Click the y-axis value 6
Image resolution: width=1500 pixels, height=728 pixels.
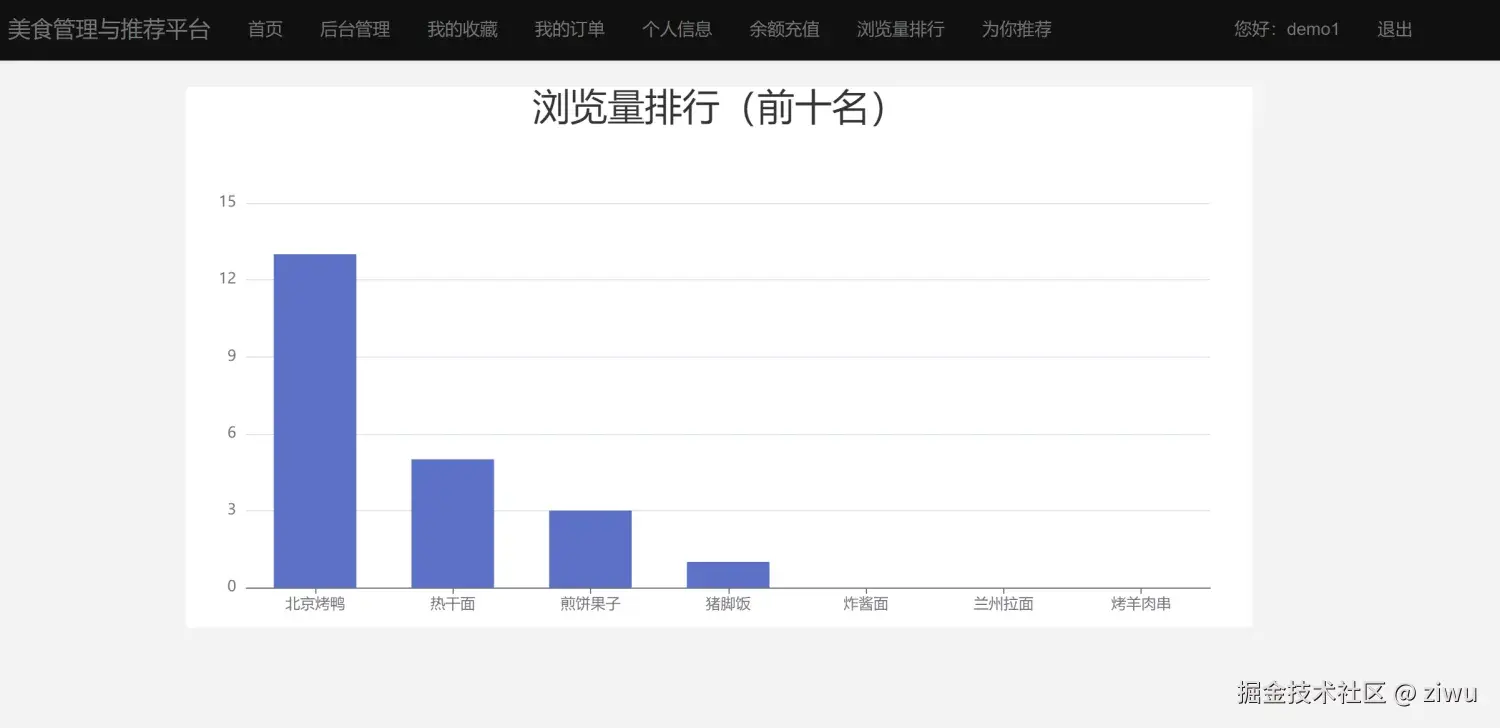coord(232,433)
